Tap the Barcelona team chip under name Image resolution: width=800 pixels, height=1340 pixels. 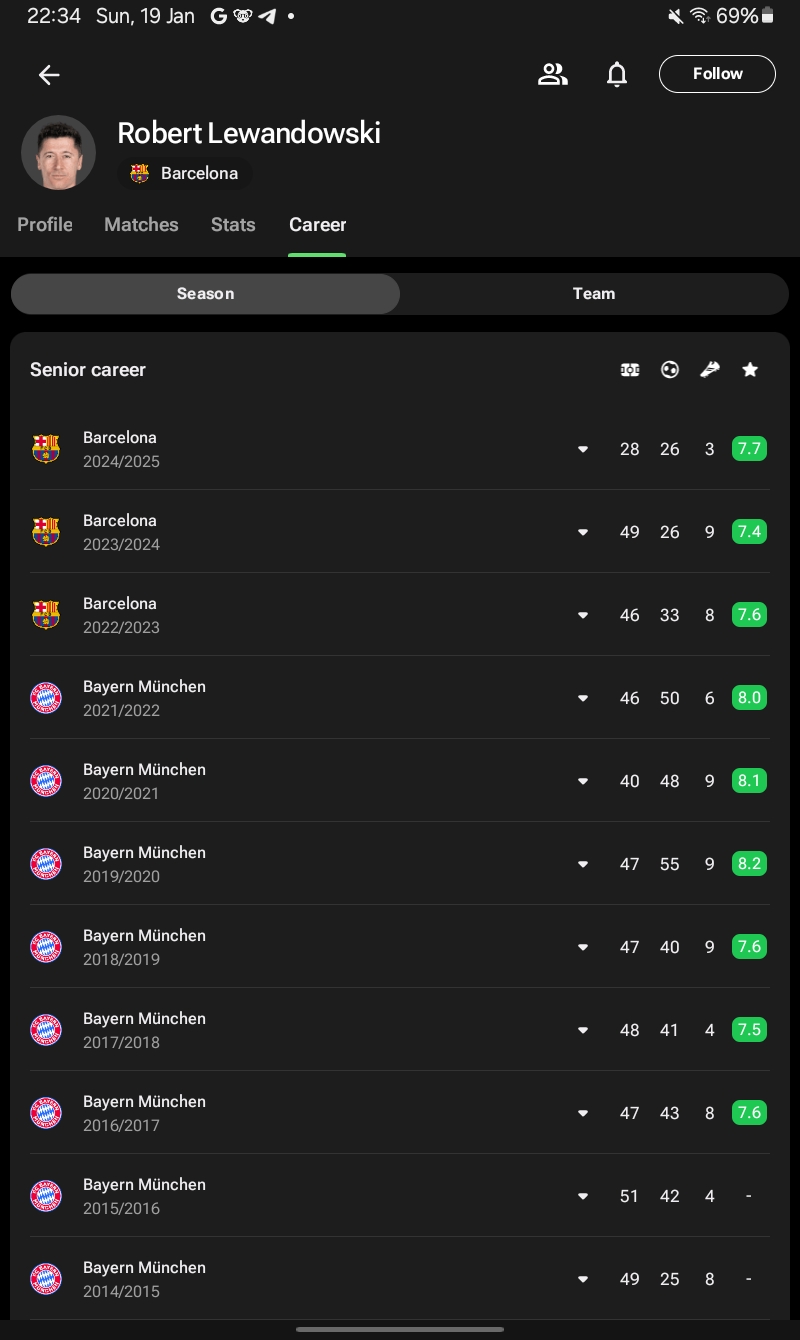pyautogui.click(x=185, y=173)
